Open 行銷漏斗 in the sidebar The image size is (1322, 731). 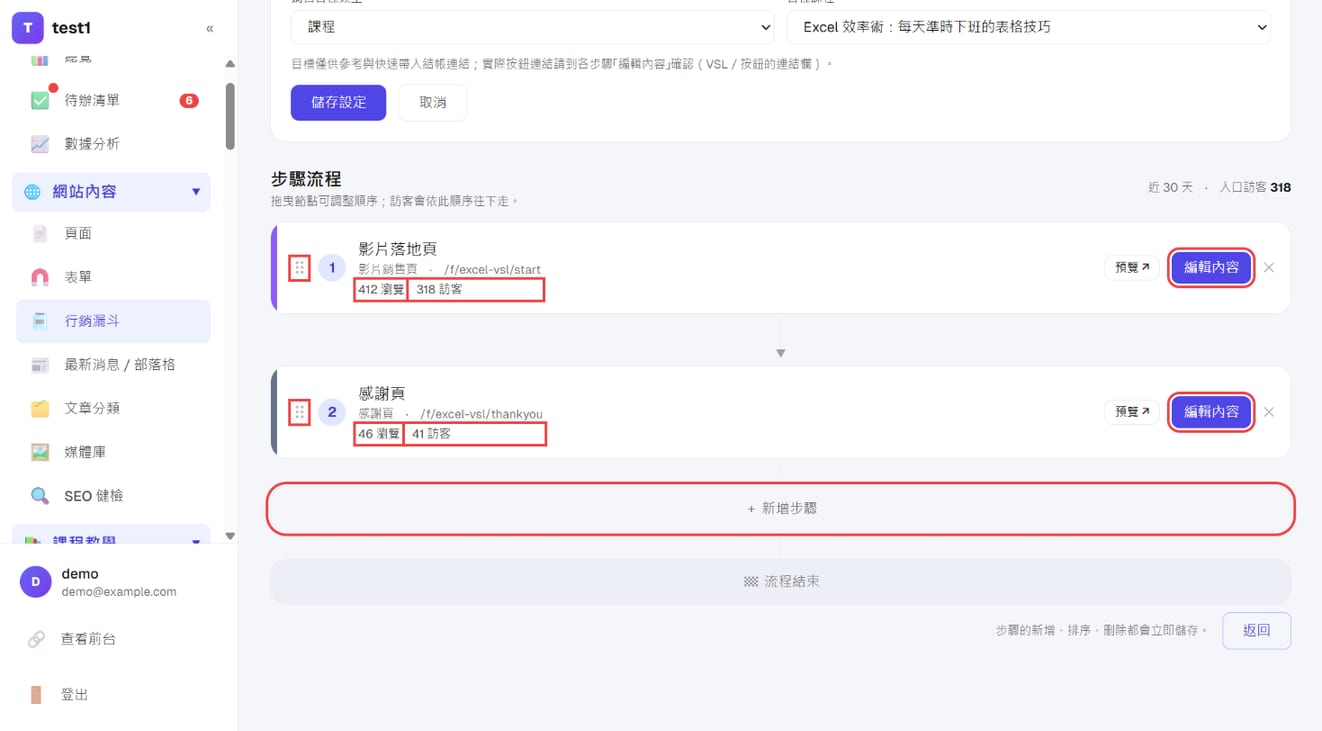pyautogui.click(x=113, y=321)
